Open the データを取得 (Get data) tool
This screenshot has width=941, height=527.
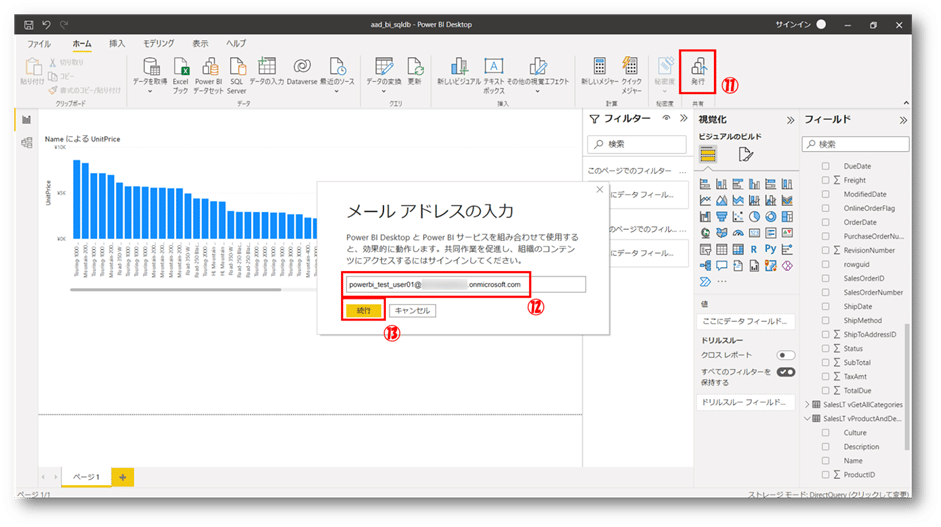(150, 75)
